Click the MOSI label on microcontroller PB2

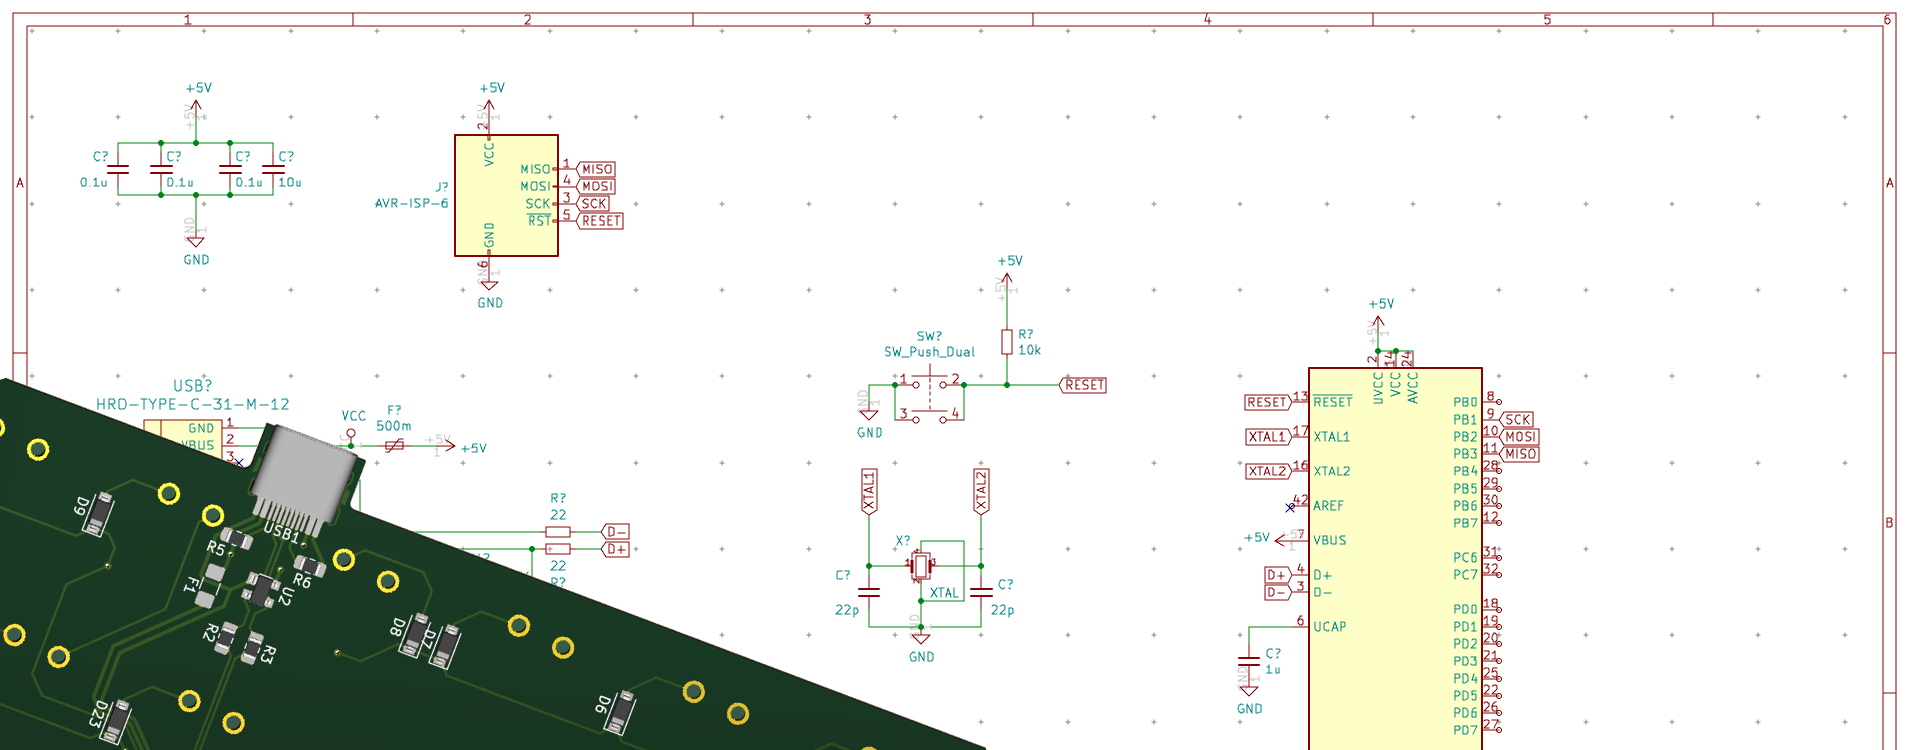tap(1520, 437)
